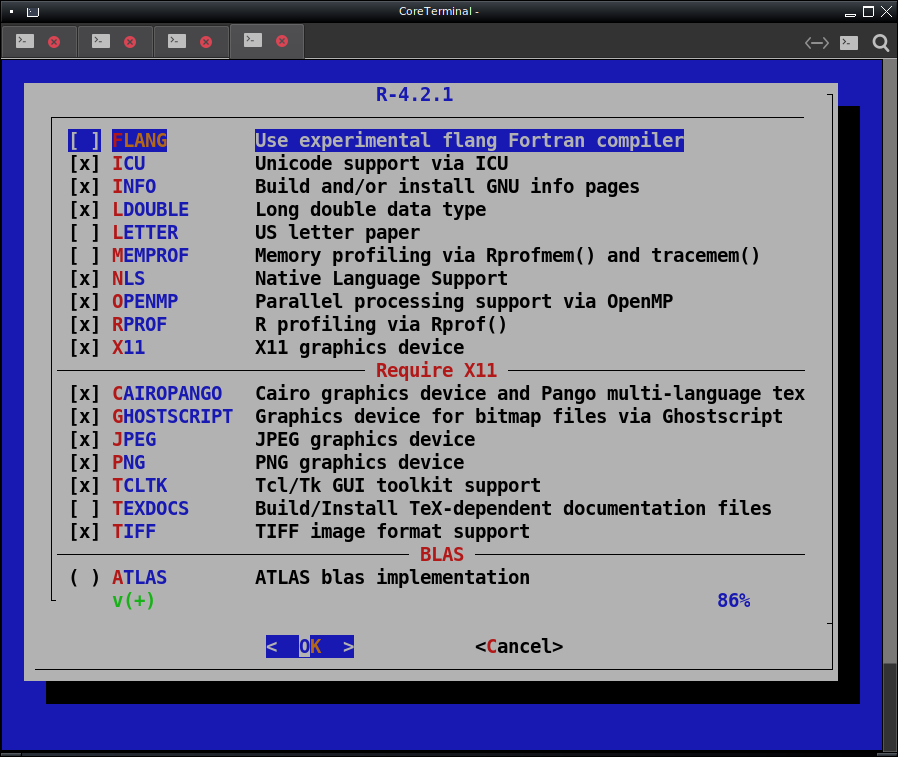The width and height of the screenshot is (898, 757).
Task: Toggle the GHOSTSCRIPT checkbox
Action: pyautogui.click(x=84, y=416)
